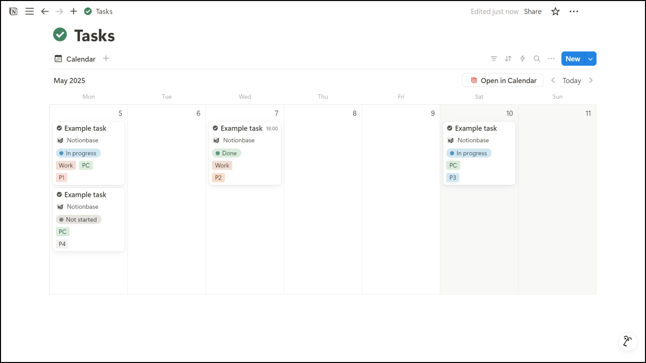Click the May 2025 label
The image size is (646, 363).
pos(69,80)
